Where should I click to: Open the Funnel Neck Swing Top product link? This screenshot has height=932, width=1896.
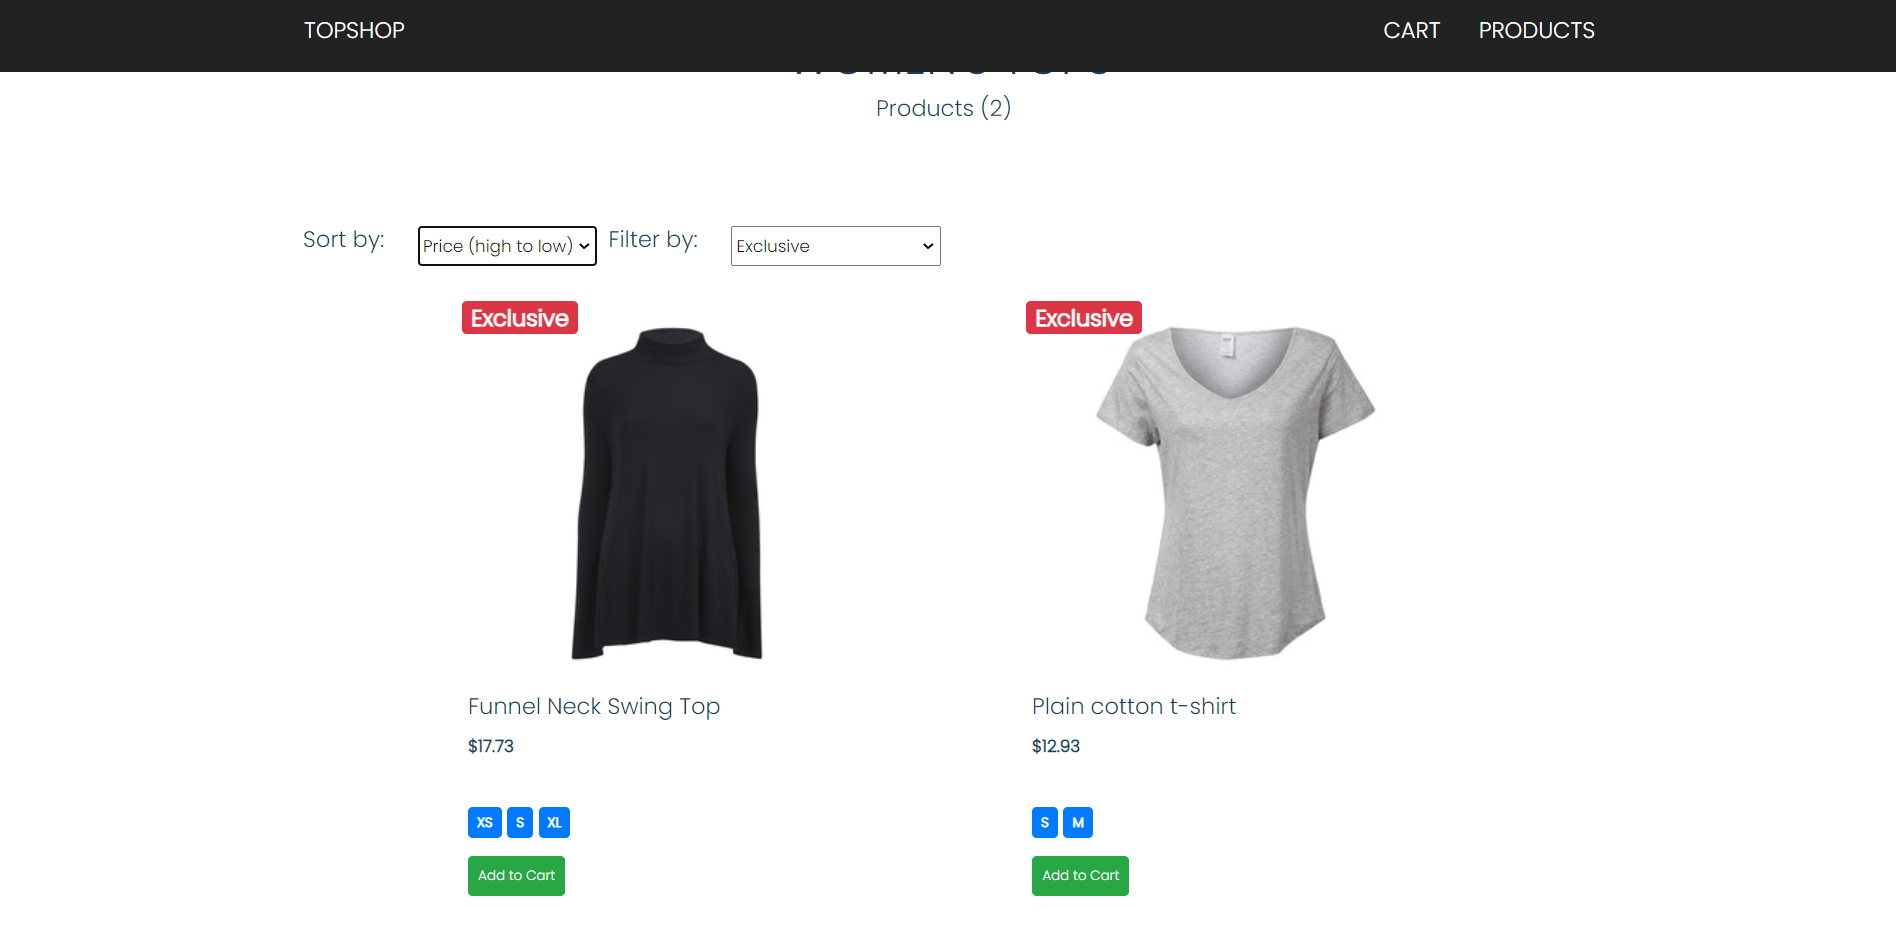[x=593, y=706]
